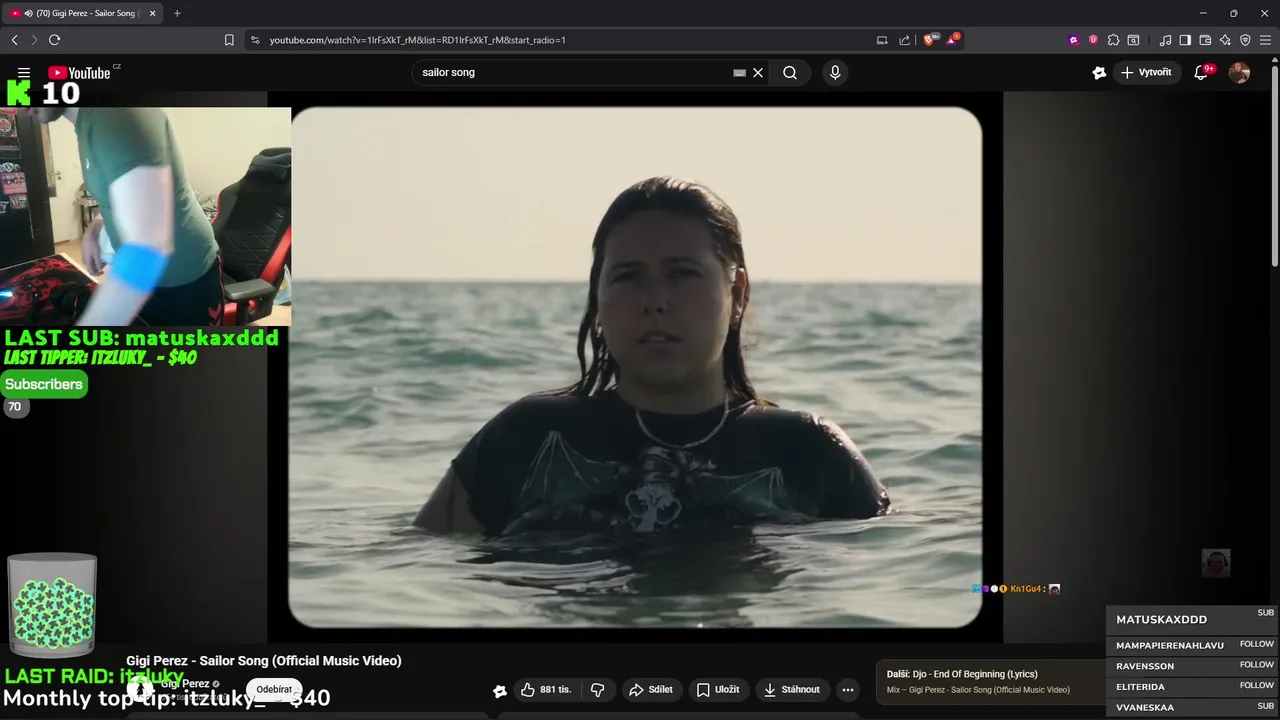
Task: Open the on-screen keyboard icon in search box
Action: (739, 72)
